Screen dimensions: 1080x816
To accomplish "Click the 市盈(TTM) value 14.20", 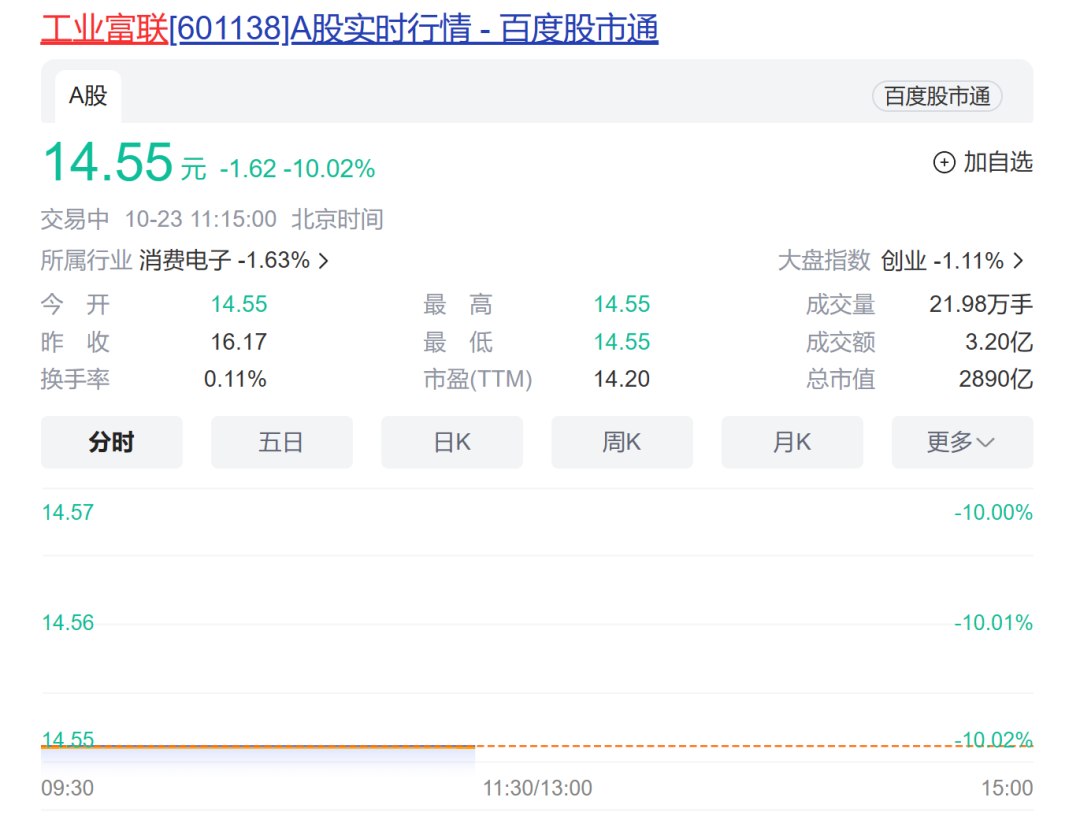I will tap(621, 379).
